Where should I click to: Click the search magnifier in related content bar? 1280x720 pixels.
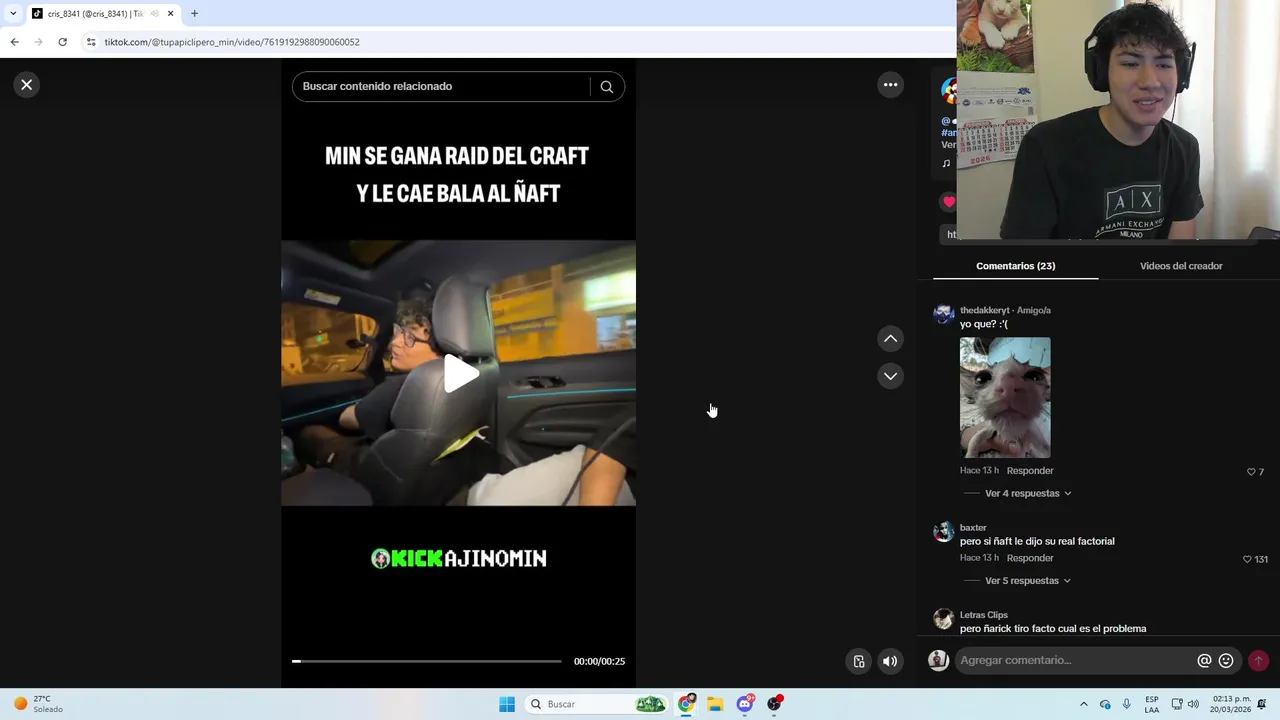click(606, 86)
